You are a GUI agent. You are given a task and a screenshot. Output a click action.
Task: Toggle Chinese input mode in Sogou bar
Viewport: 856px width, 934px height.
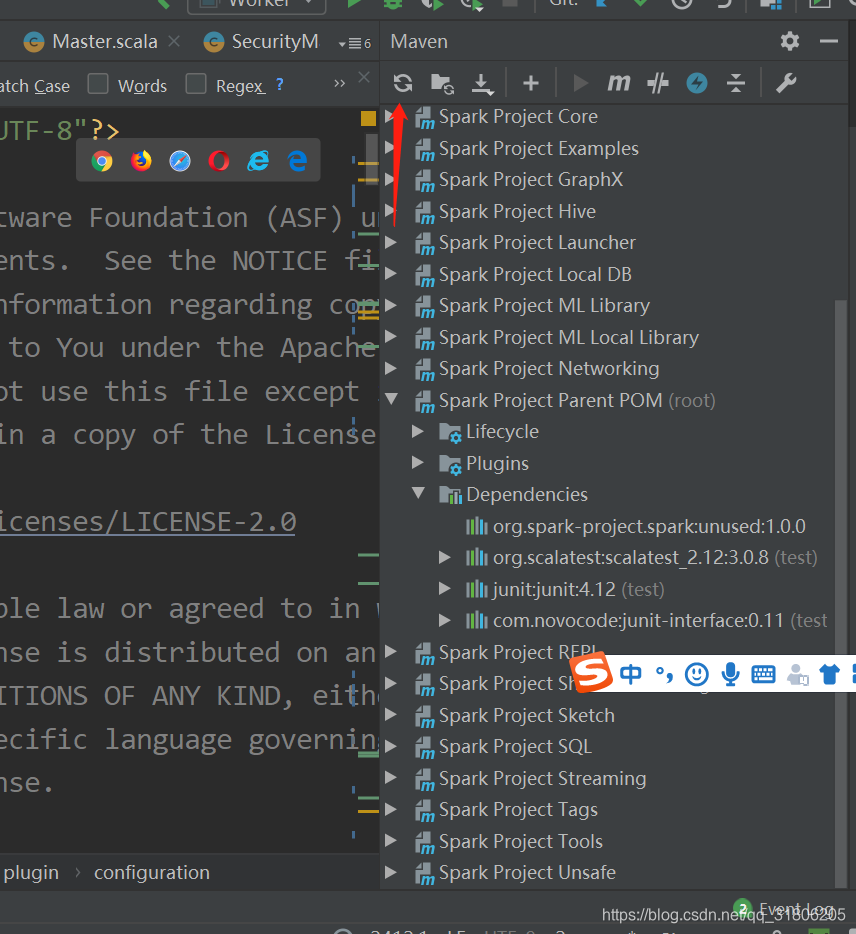(x=631, y=674)
